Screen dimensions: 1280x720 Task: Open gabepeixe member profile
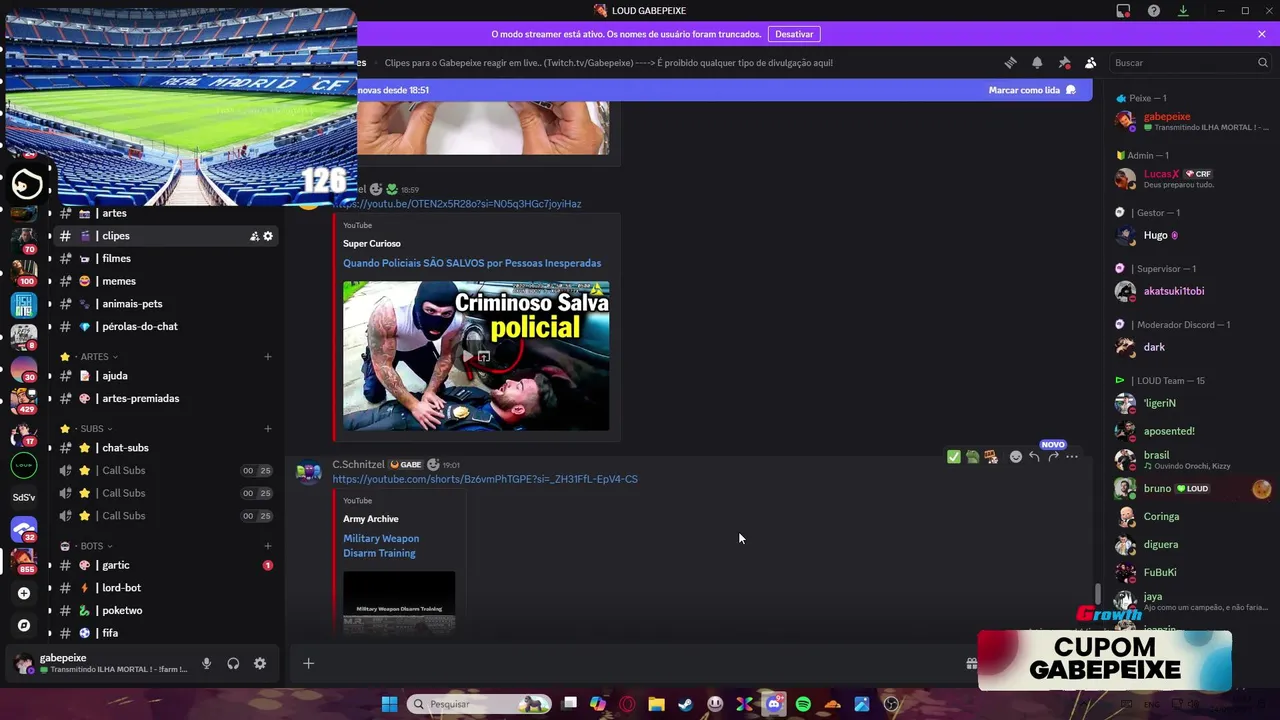[x=1190, y=121]
